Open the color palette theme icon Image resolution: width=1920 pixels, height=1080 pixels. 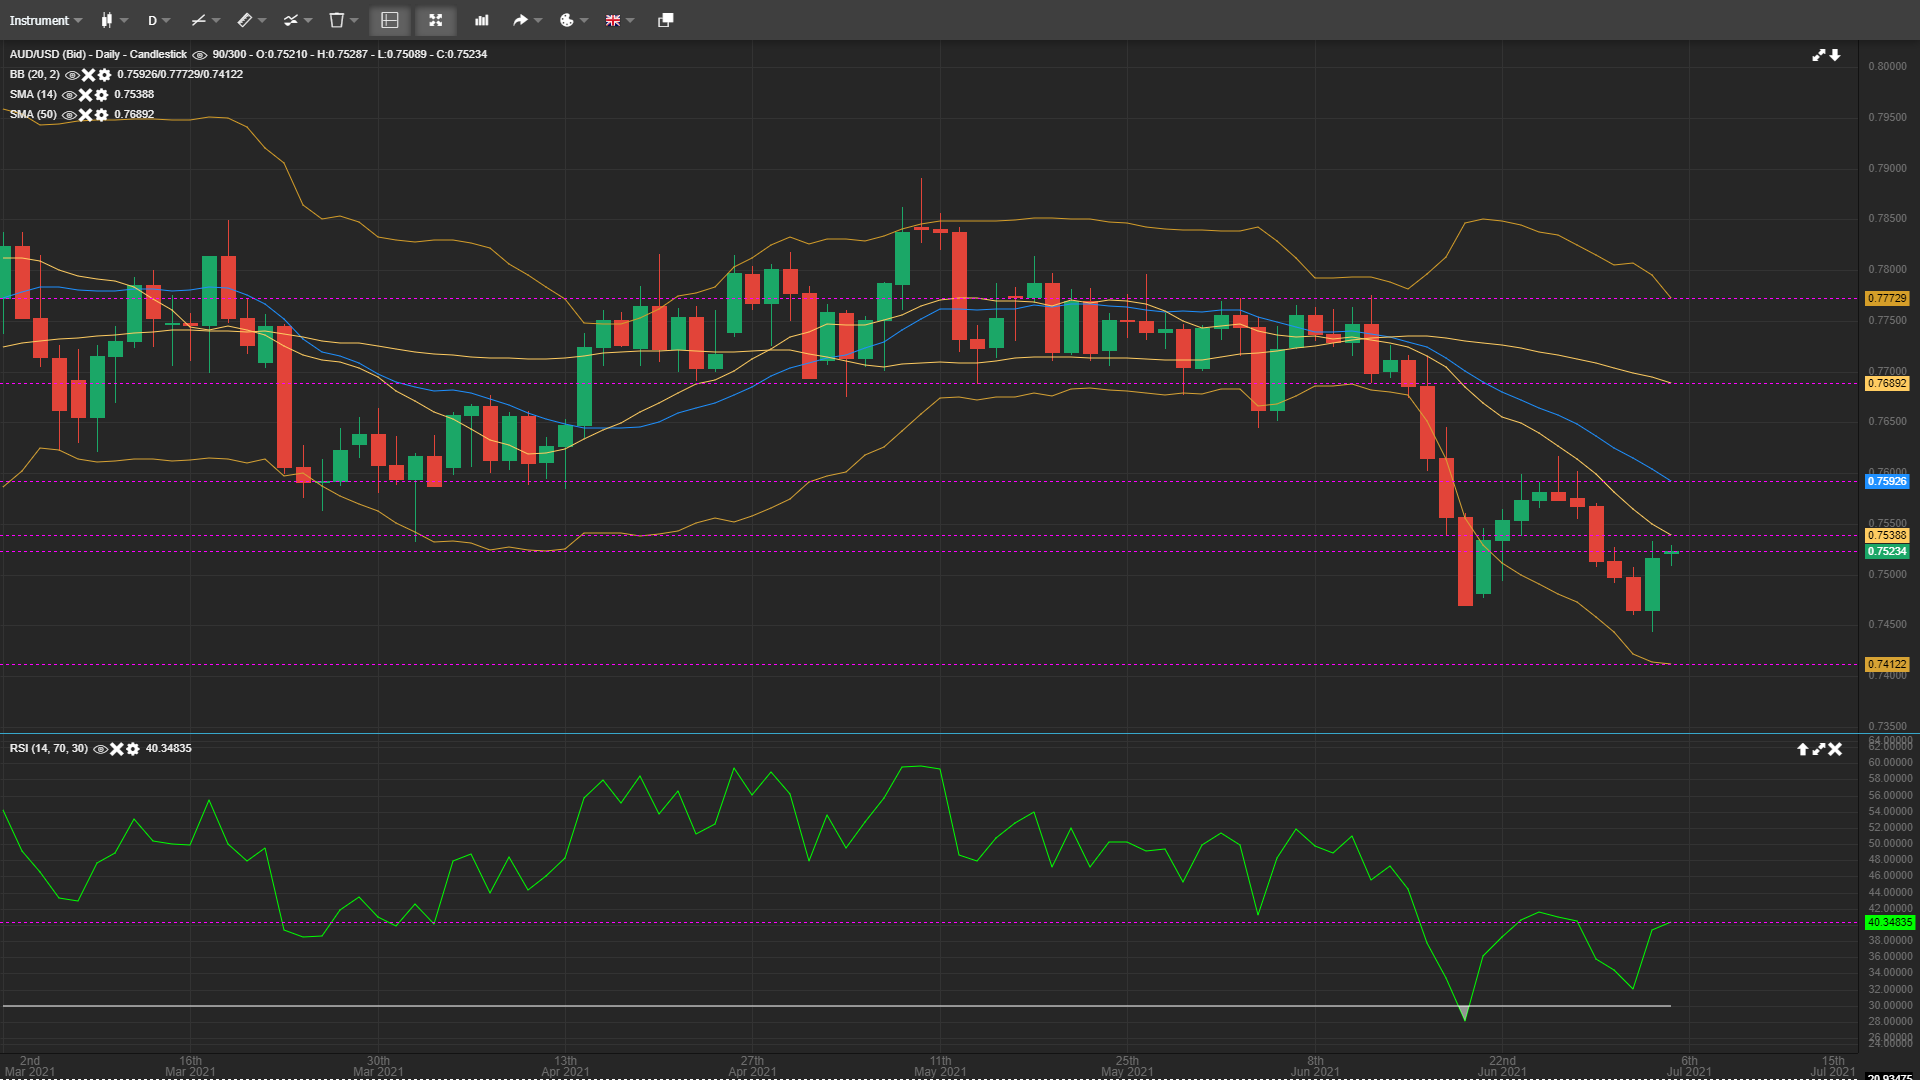pyautogui.click(x=566, y=20)
